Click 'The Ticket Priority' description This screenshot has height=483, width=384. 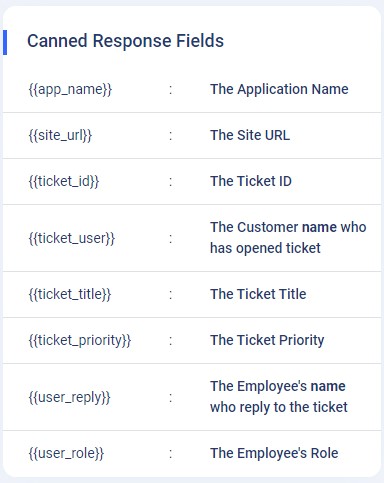pos(267,340)
